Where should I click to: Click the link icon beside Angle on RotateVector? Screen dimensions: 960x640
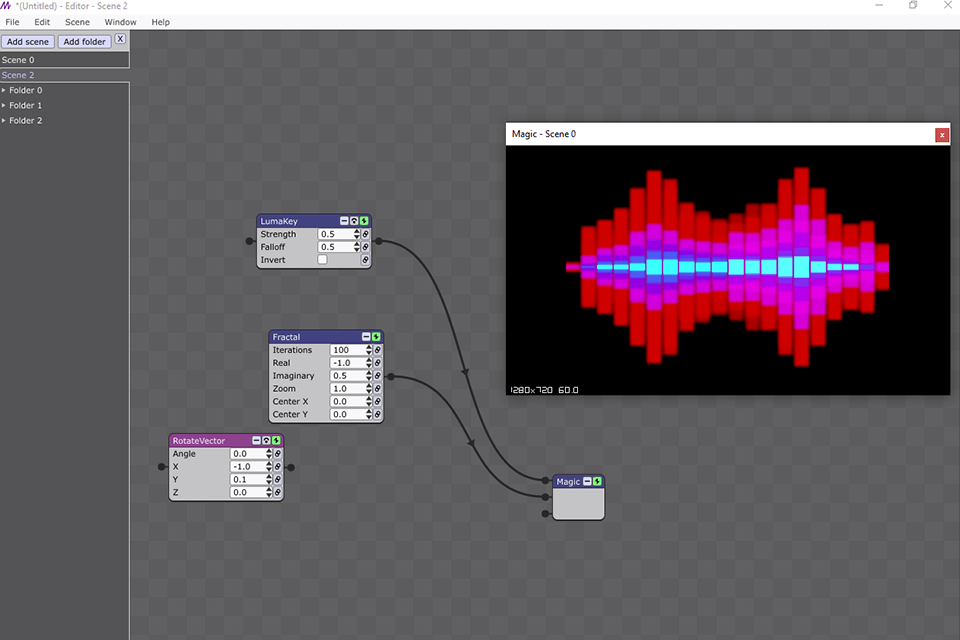(x=277, y=454)
